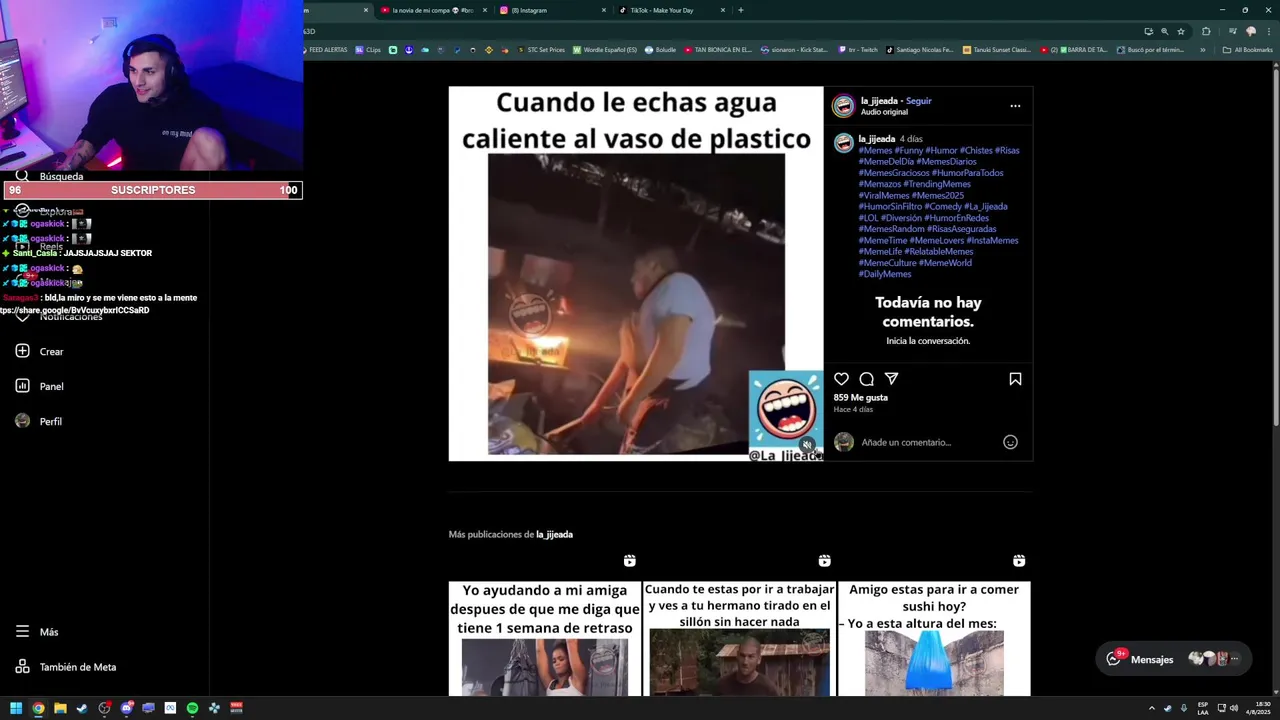This screenshot has width=1280, height=720.
Task: Open Spotify from the taskbar
Action: [192, 708]
